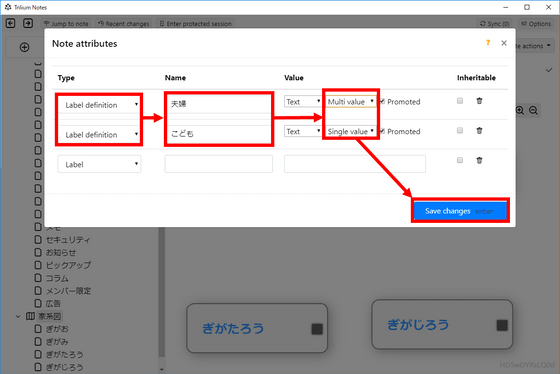
Task: Click the square handle on ぎがたろう box
Action: tap(317, 329)
